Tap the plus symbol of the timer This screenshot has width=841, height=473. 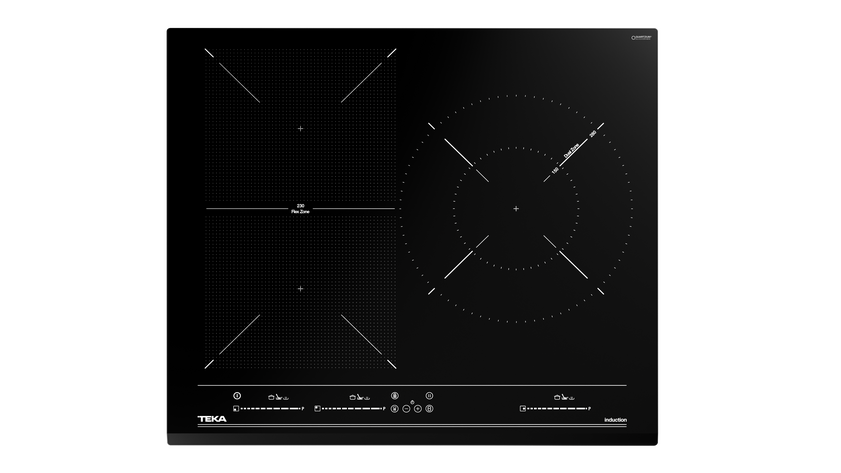pos(418,409)
